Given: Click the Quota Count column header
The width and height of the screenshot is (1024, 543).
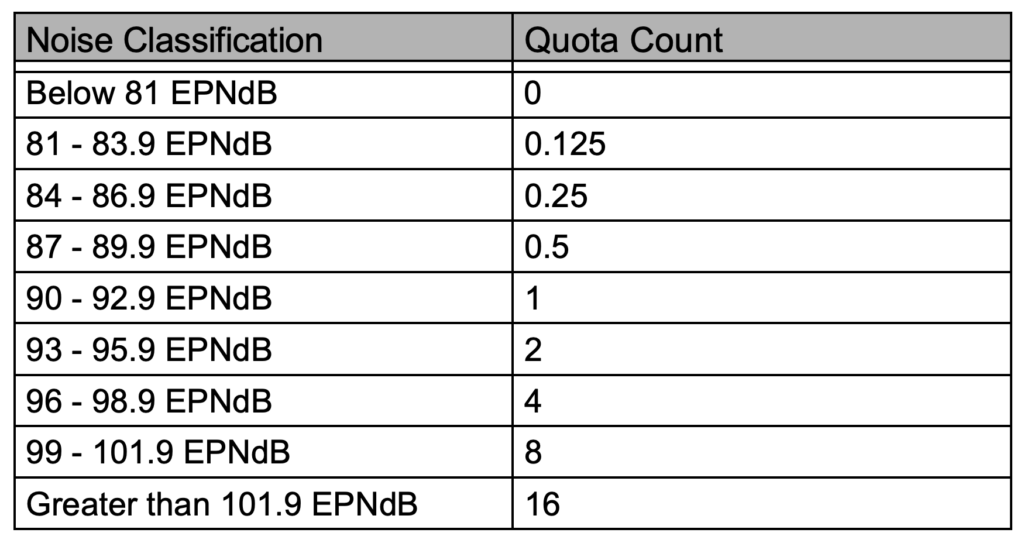Looking at the screenshot, I should 623,40.
